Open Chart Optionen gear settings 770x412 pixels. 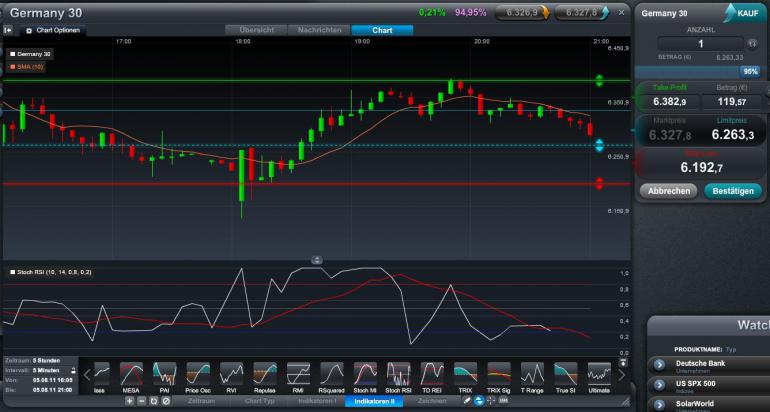pyautogui.click(x=29, y=31)
